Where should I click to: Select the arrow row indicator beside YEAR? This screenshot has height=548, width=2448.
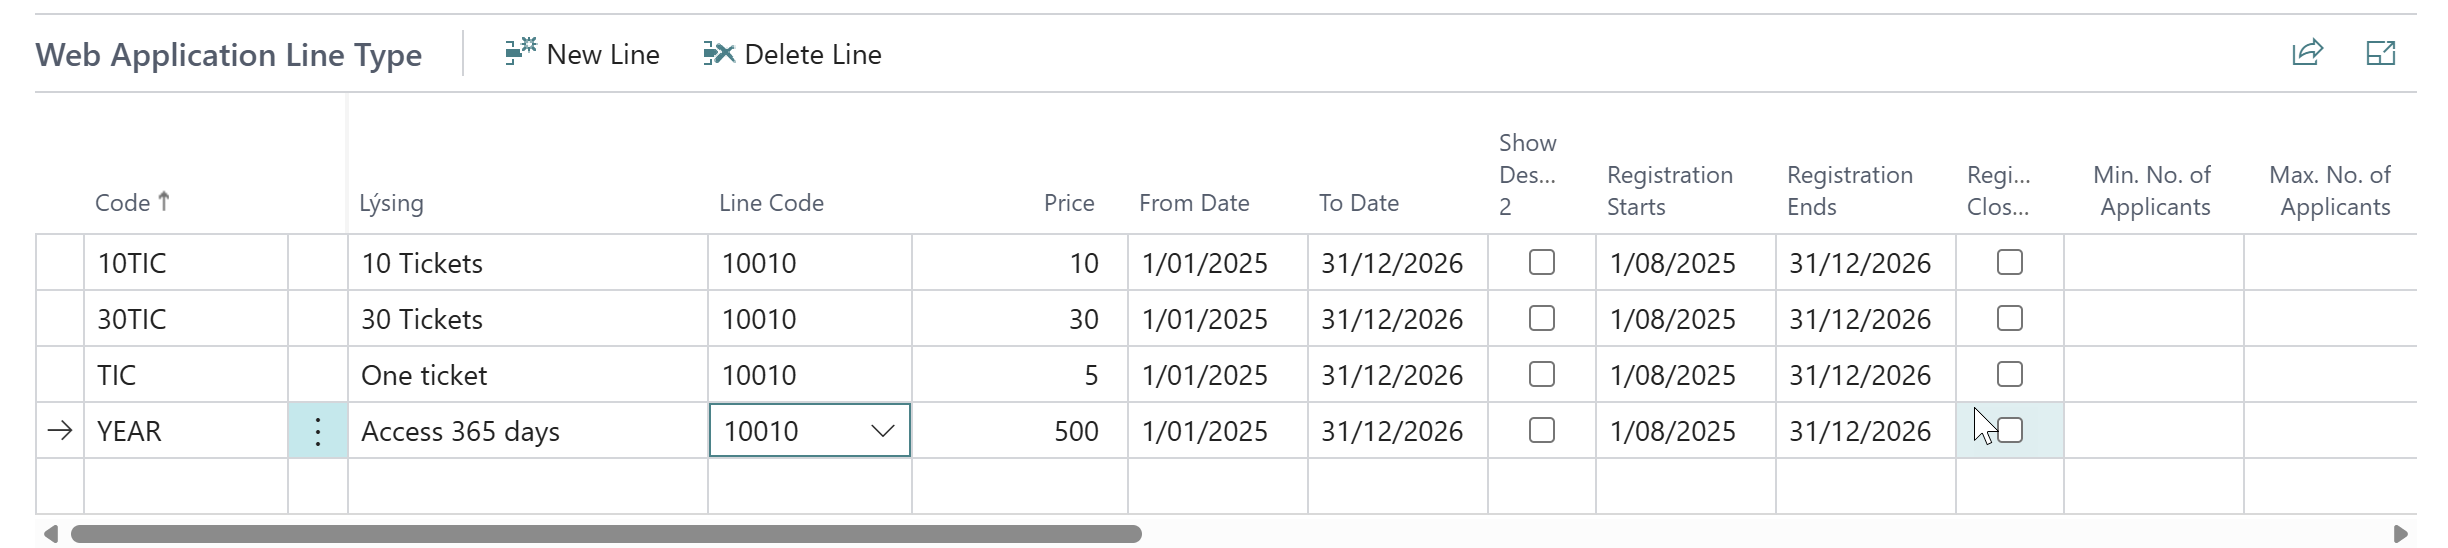pyautogui.click(x=60, y=431)
